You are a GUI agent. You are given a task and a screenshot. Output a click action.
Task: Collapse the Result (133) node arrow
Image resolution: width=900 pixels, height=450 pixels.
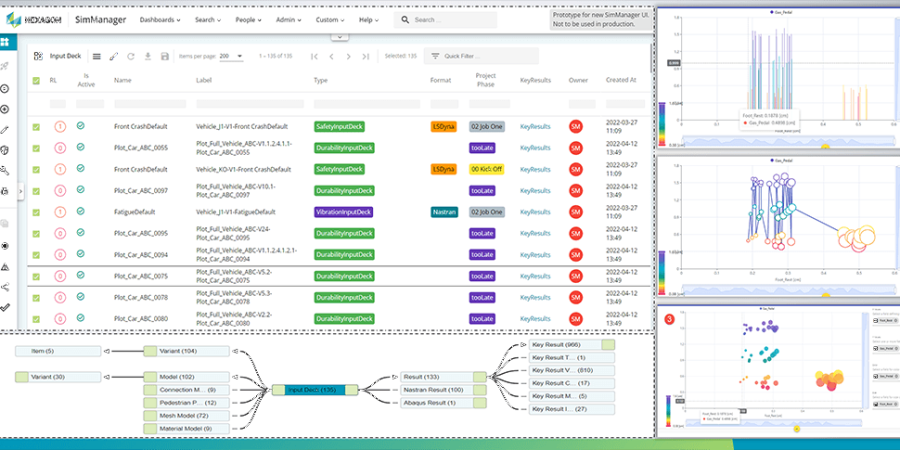point(394,377)
